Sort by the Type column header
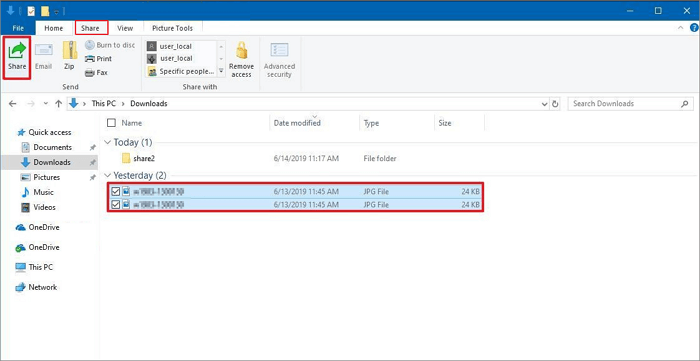 (x=371, y=123)
